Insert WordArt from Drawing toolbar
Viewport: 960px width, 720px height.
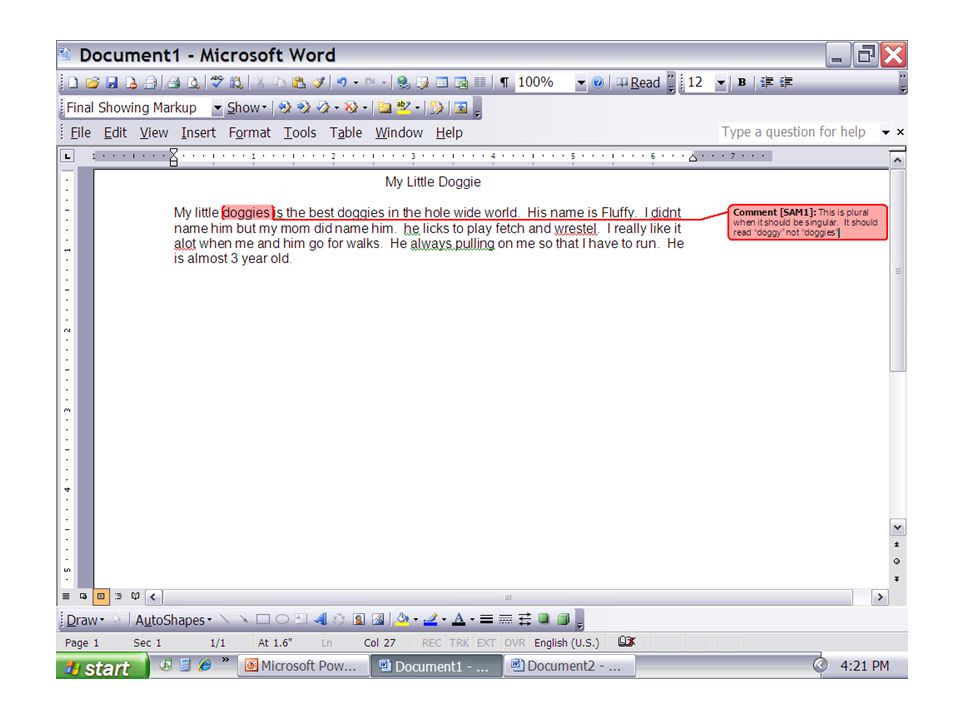320,620
